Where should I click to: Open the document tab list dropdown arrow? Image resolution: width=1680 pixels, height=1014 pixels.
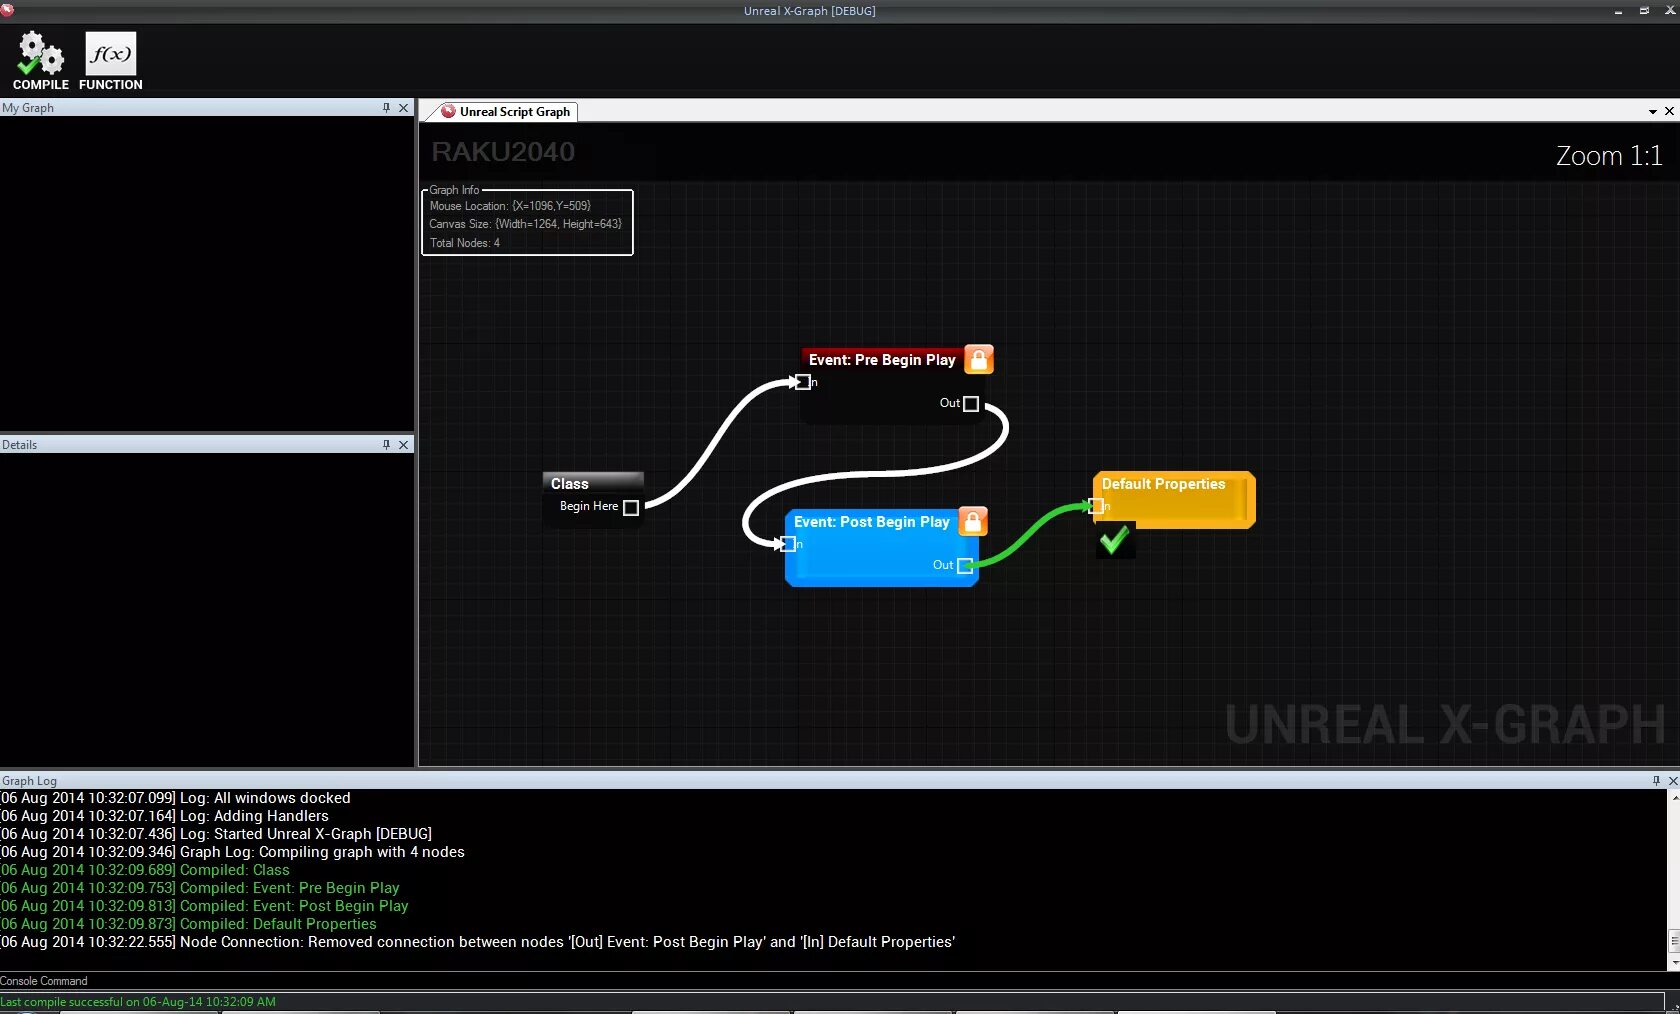1652,111
